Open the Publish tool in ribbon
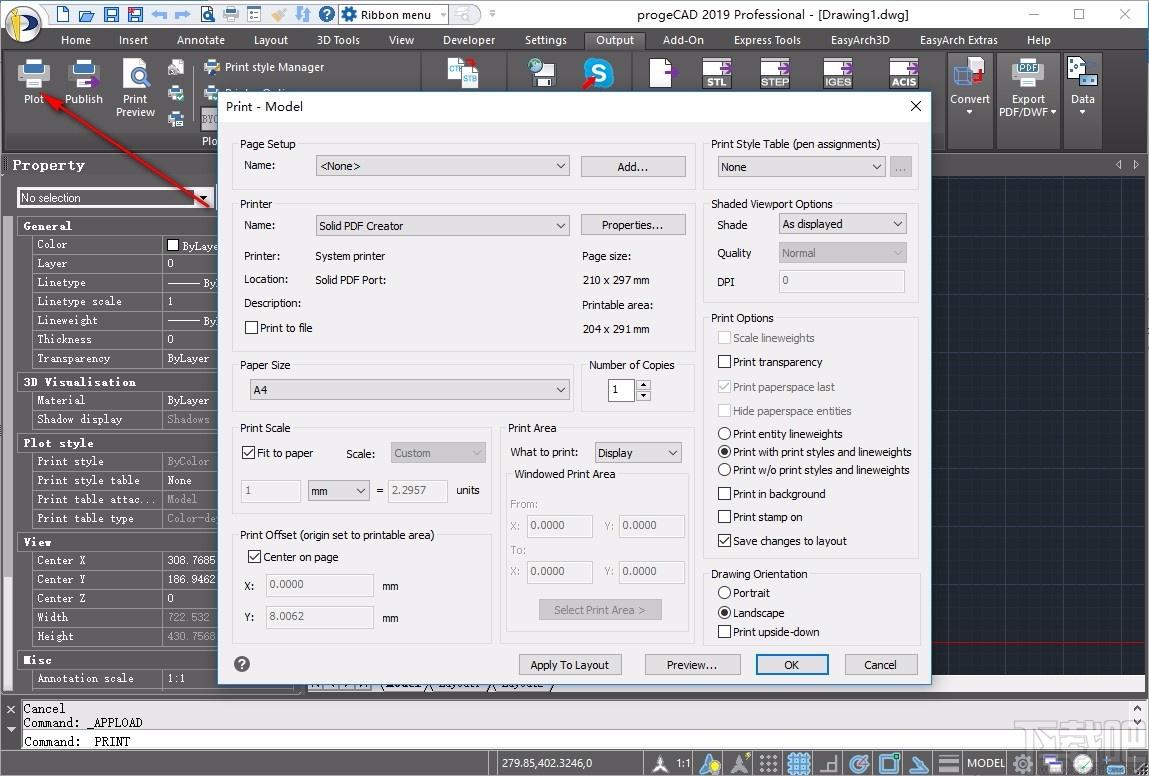Viewport: 1149px width, 776px height. [x=84, y=82]
